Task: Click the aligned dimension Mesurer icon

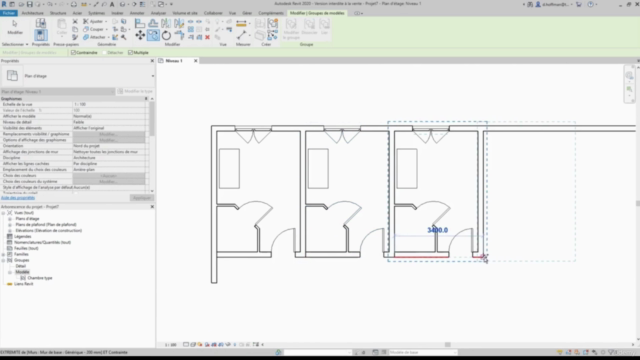Action: (x=241, y=23)
